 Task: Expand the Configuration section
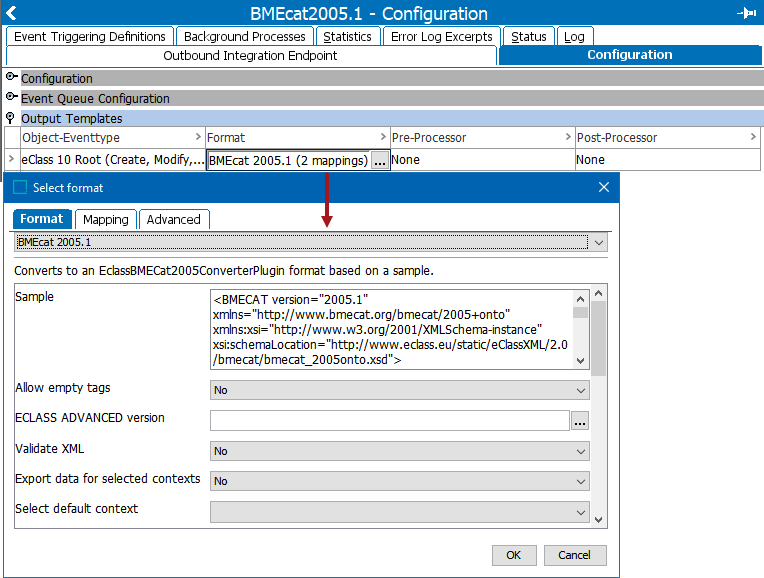(x=11, y=78)
